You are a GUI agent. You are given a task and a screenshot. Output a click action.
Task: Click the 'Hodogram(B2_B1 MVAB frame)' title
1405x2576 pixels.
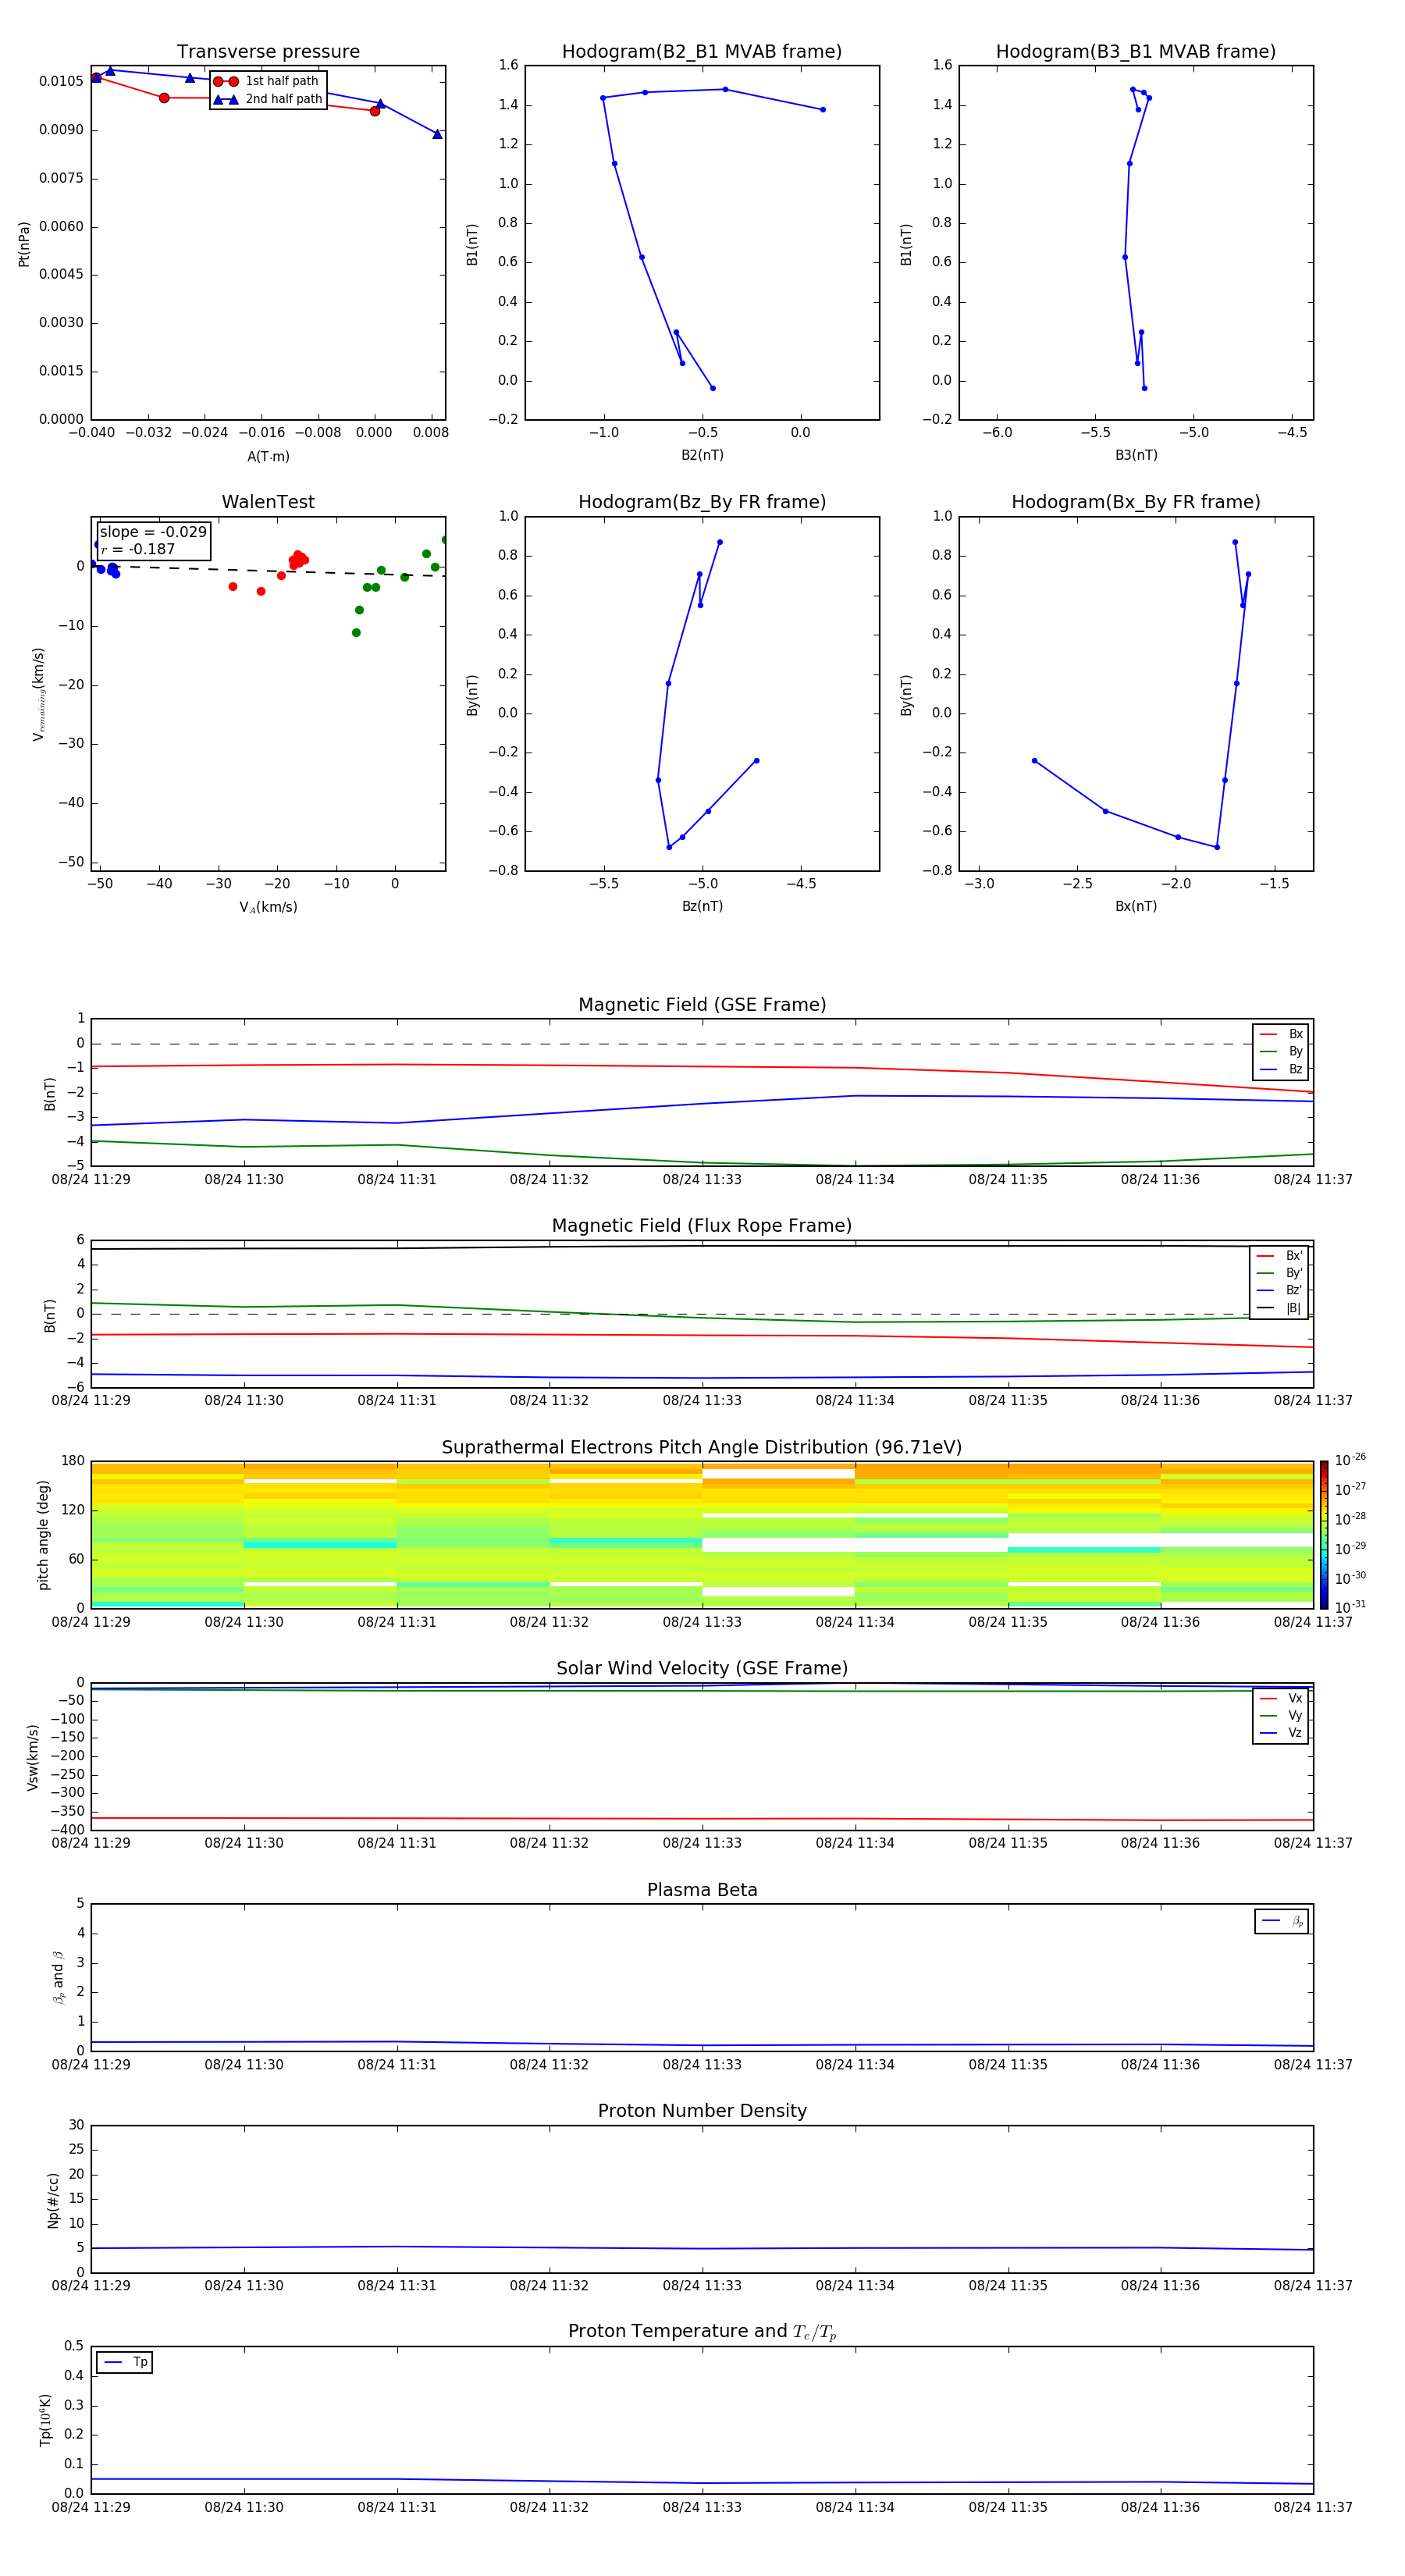coord(702,52)
